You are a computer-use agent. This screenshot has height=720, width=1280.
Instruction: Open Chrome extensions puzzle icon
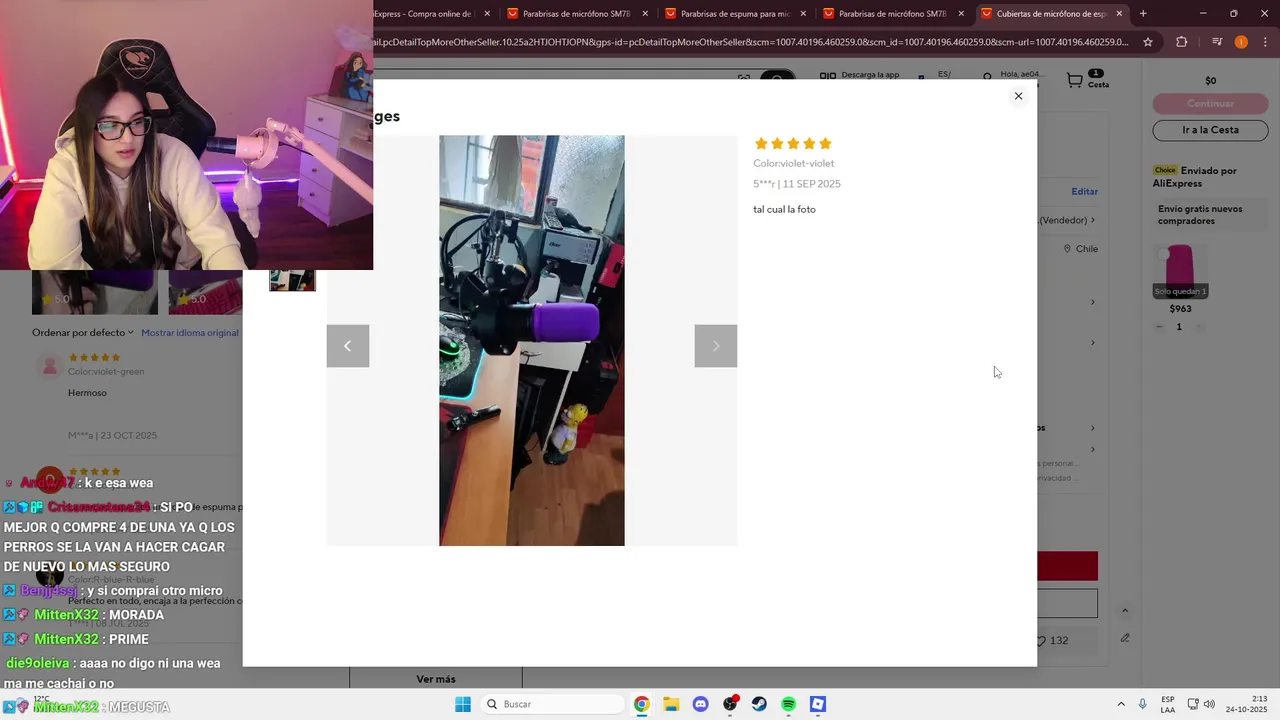[x=1182, y=42]
